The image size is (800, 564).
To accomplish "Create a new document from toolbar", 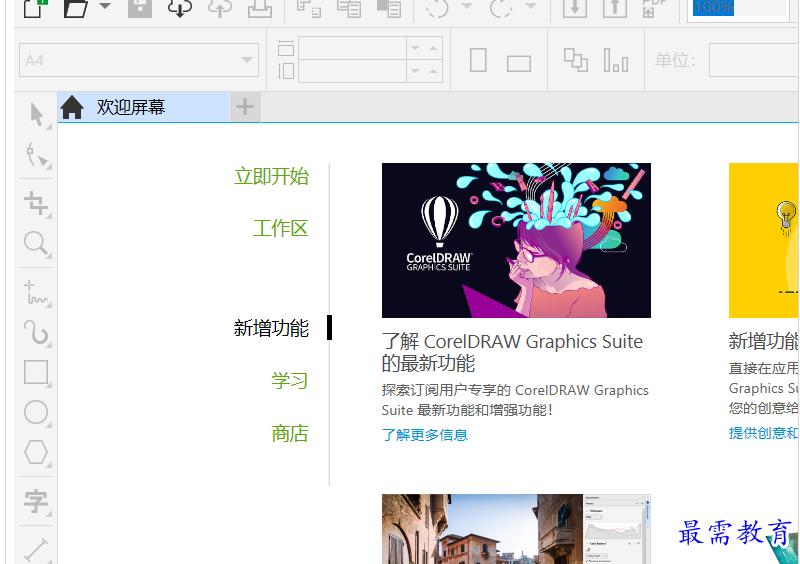I will (35, 8).
